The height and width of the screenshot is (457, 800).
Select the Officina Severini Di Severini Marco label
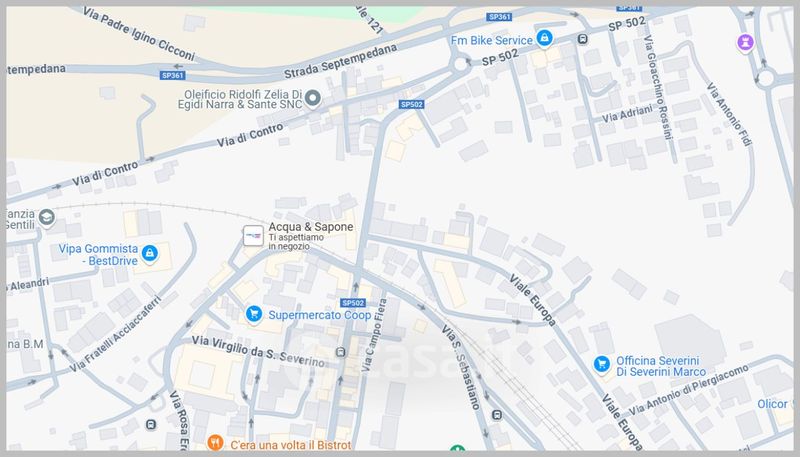coord(661,366)
